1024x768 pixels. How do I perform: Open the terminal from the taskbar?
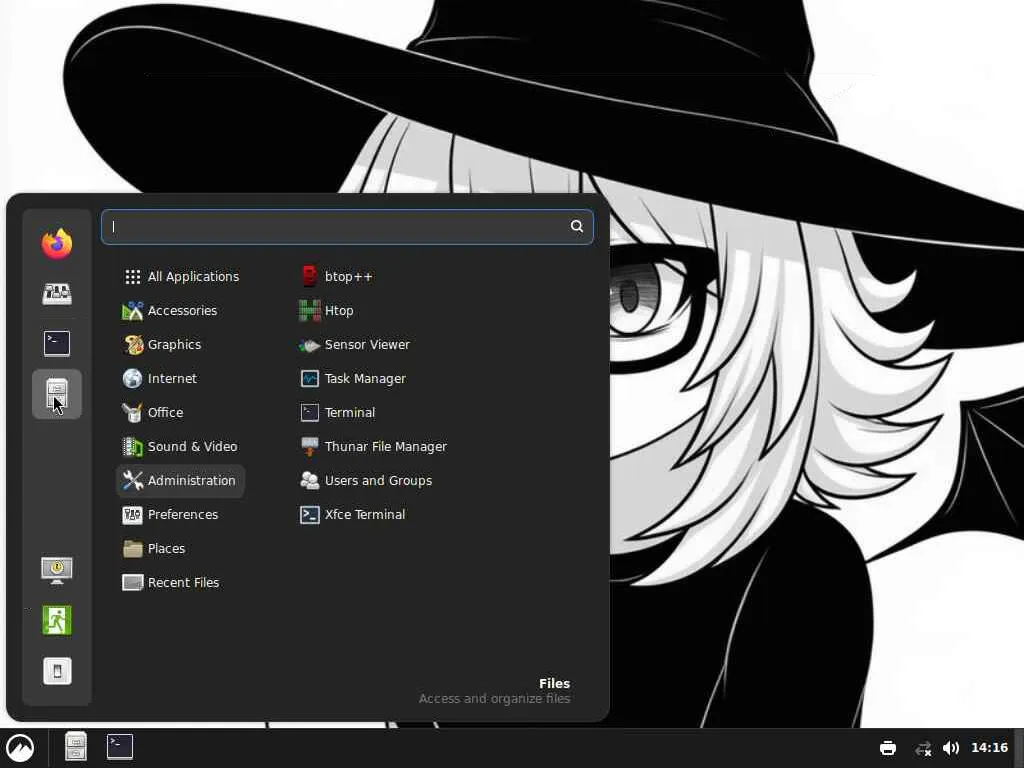(x=120, y=746)
